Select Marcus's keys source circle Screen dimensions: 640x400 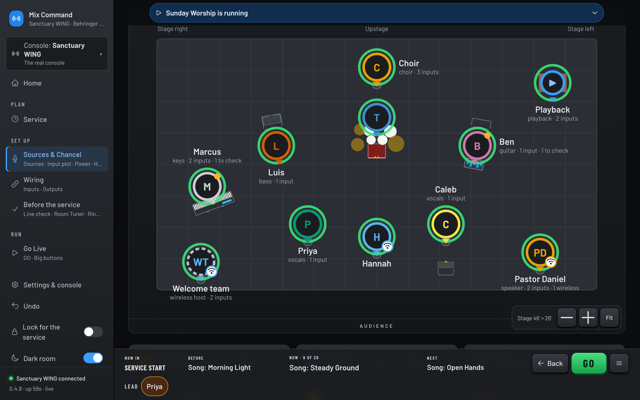(x=207, y=187)
